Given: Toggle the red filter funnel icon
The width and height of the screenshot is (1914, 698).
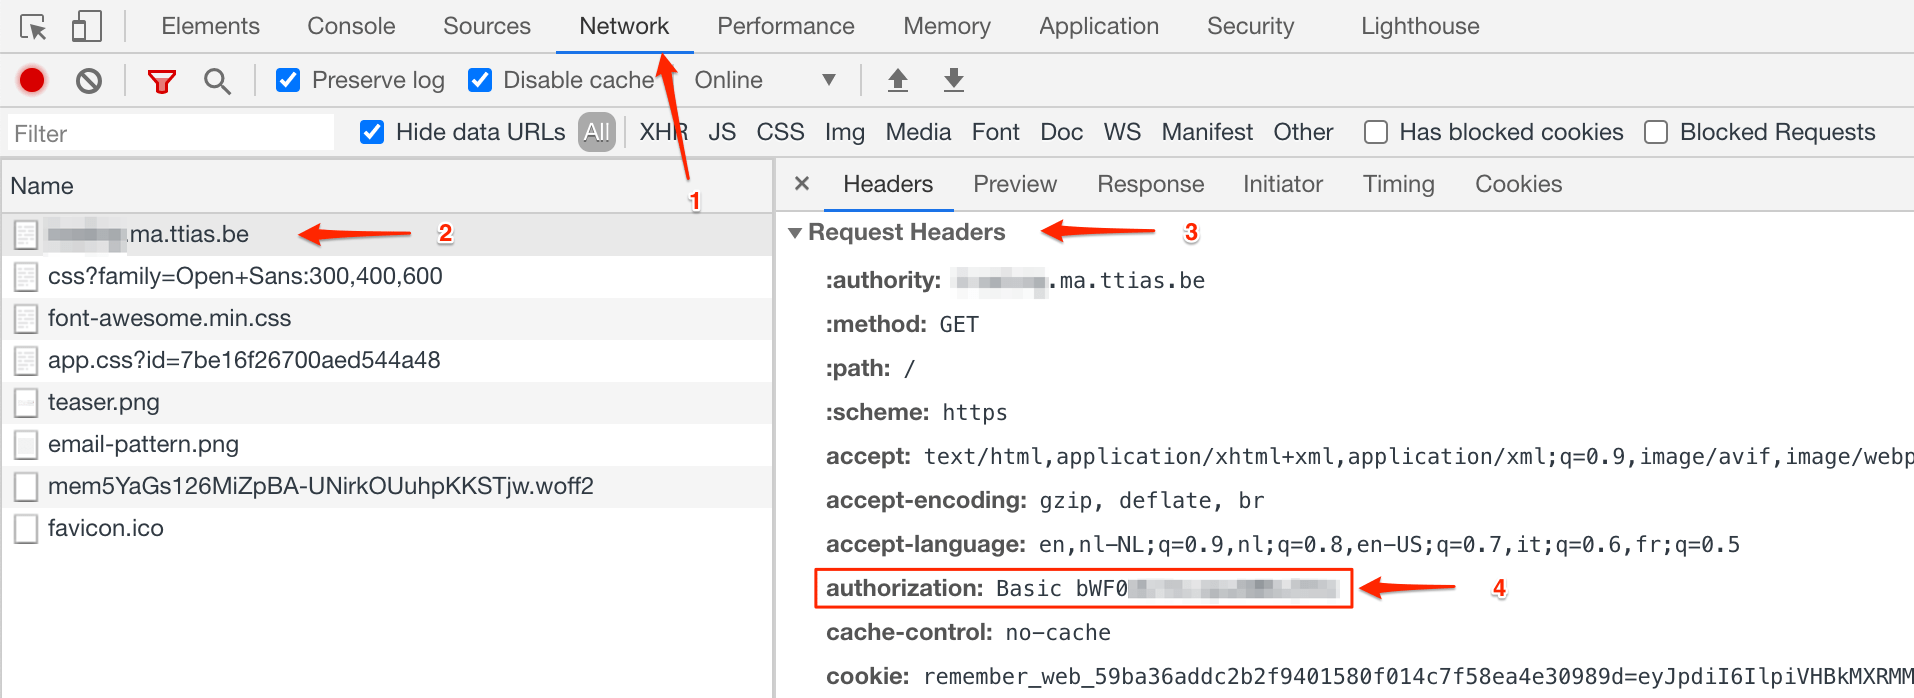Looking at the screenshot, I should [161, 81].
